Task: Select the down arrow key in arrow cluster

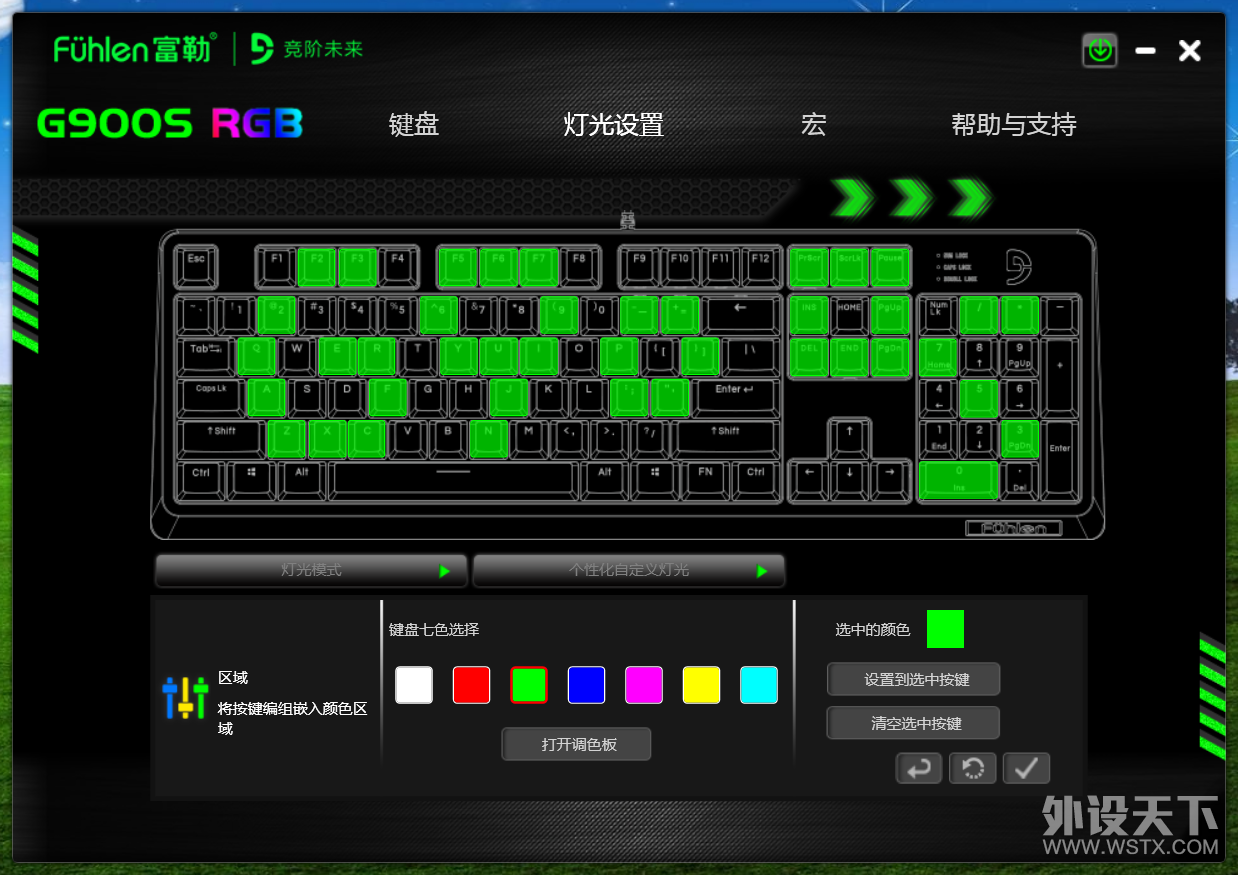Action: pos(849,478)
